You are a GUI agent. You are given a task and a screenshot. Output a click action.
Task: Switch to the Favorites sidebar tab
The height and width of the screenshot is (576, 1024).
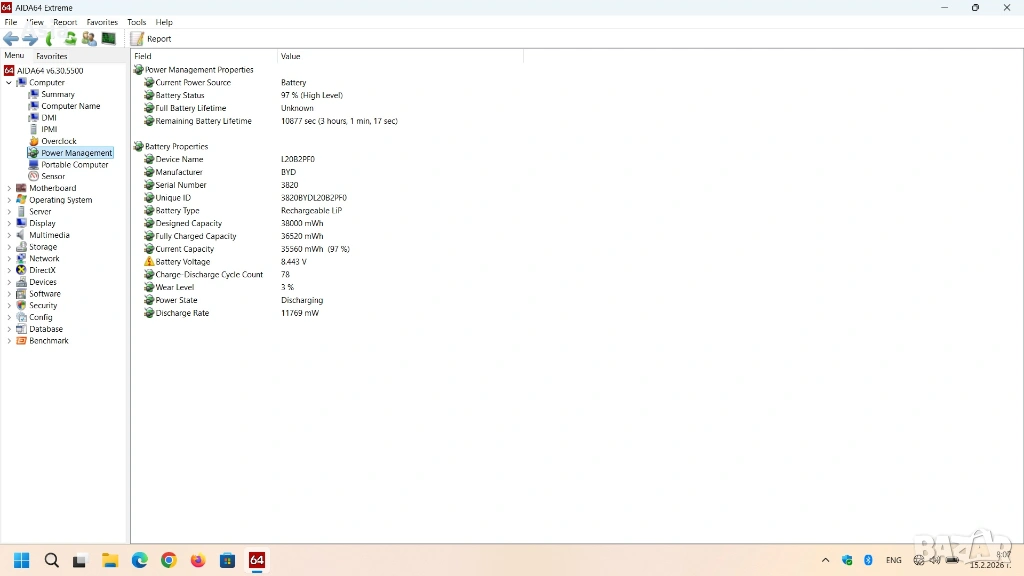tap(52, 56)
